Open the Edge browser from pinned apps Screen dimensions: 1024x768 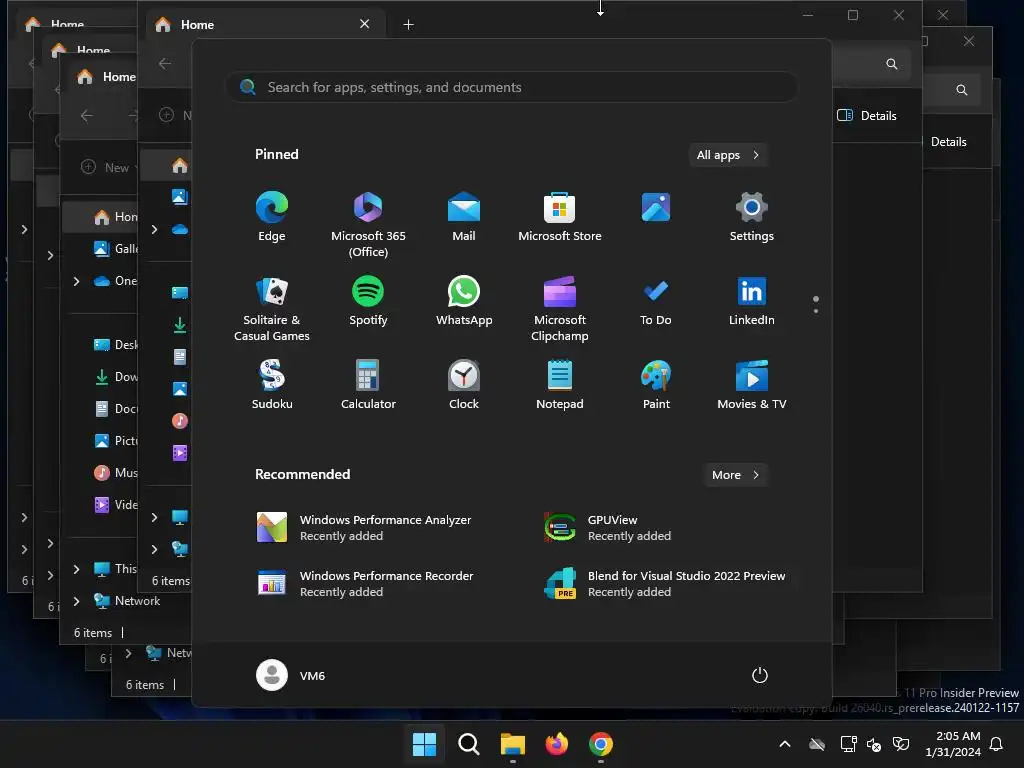click(x=272, y=216)
